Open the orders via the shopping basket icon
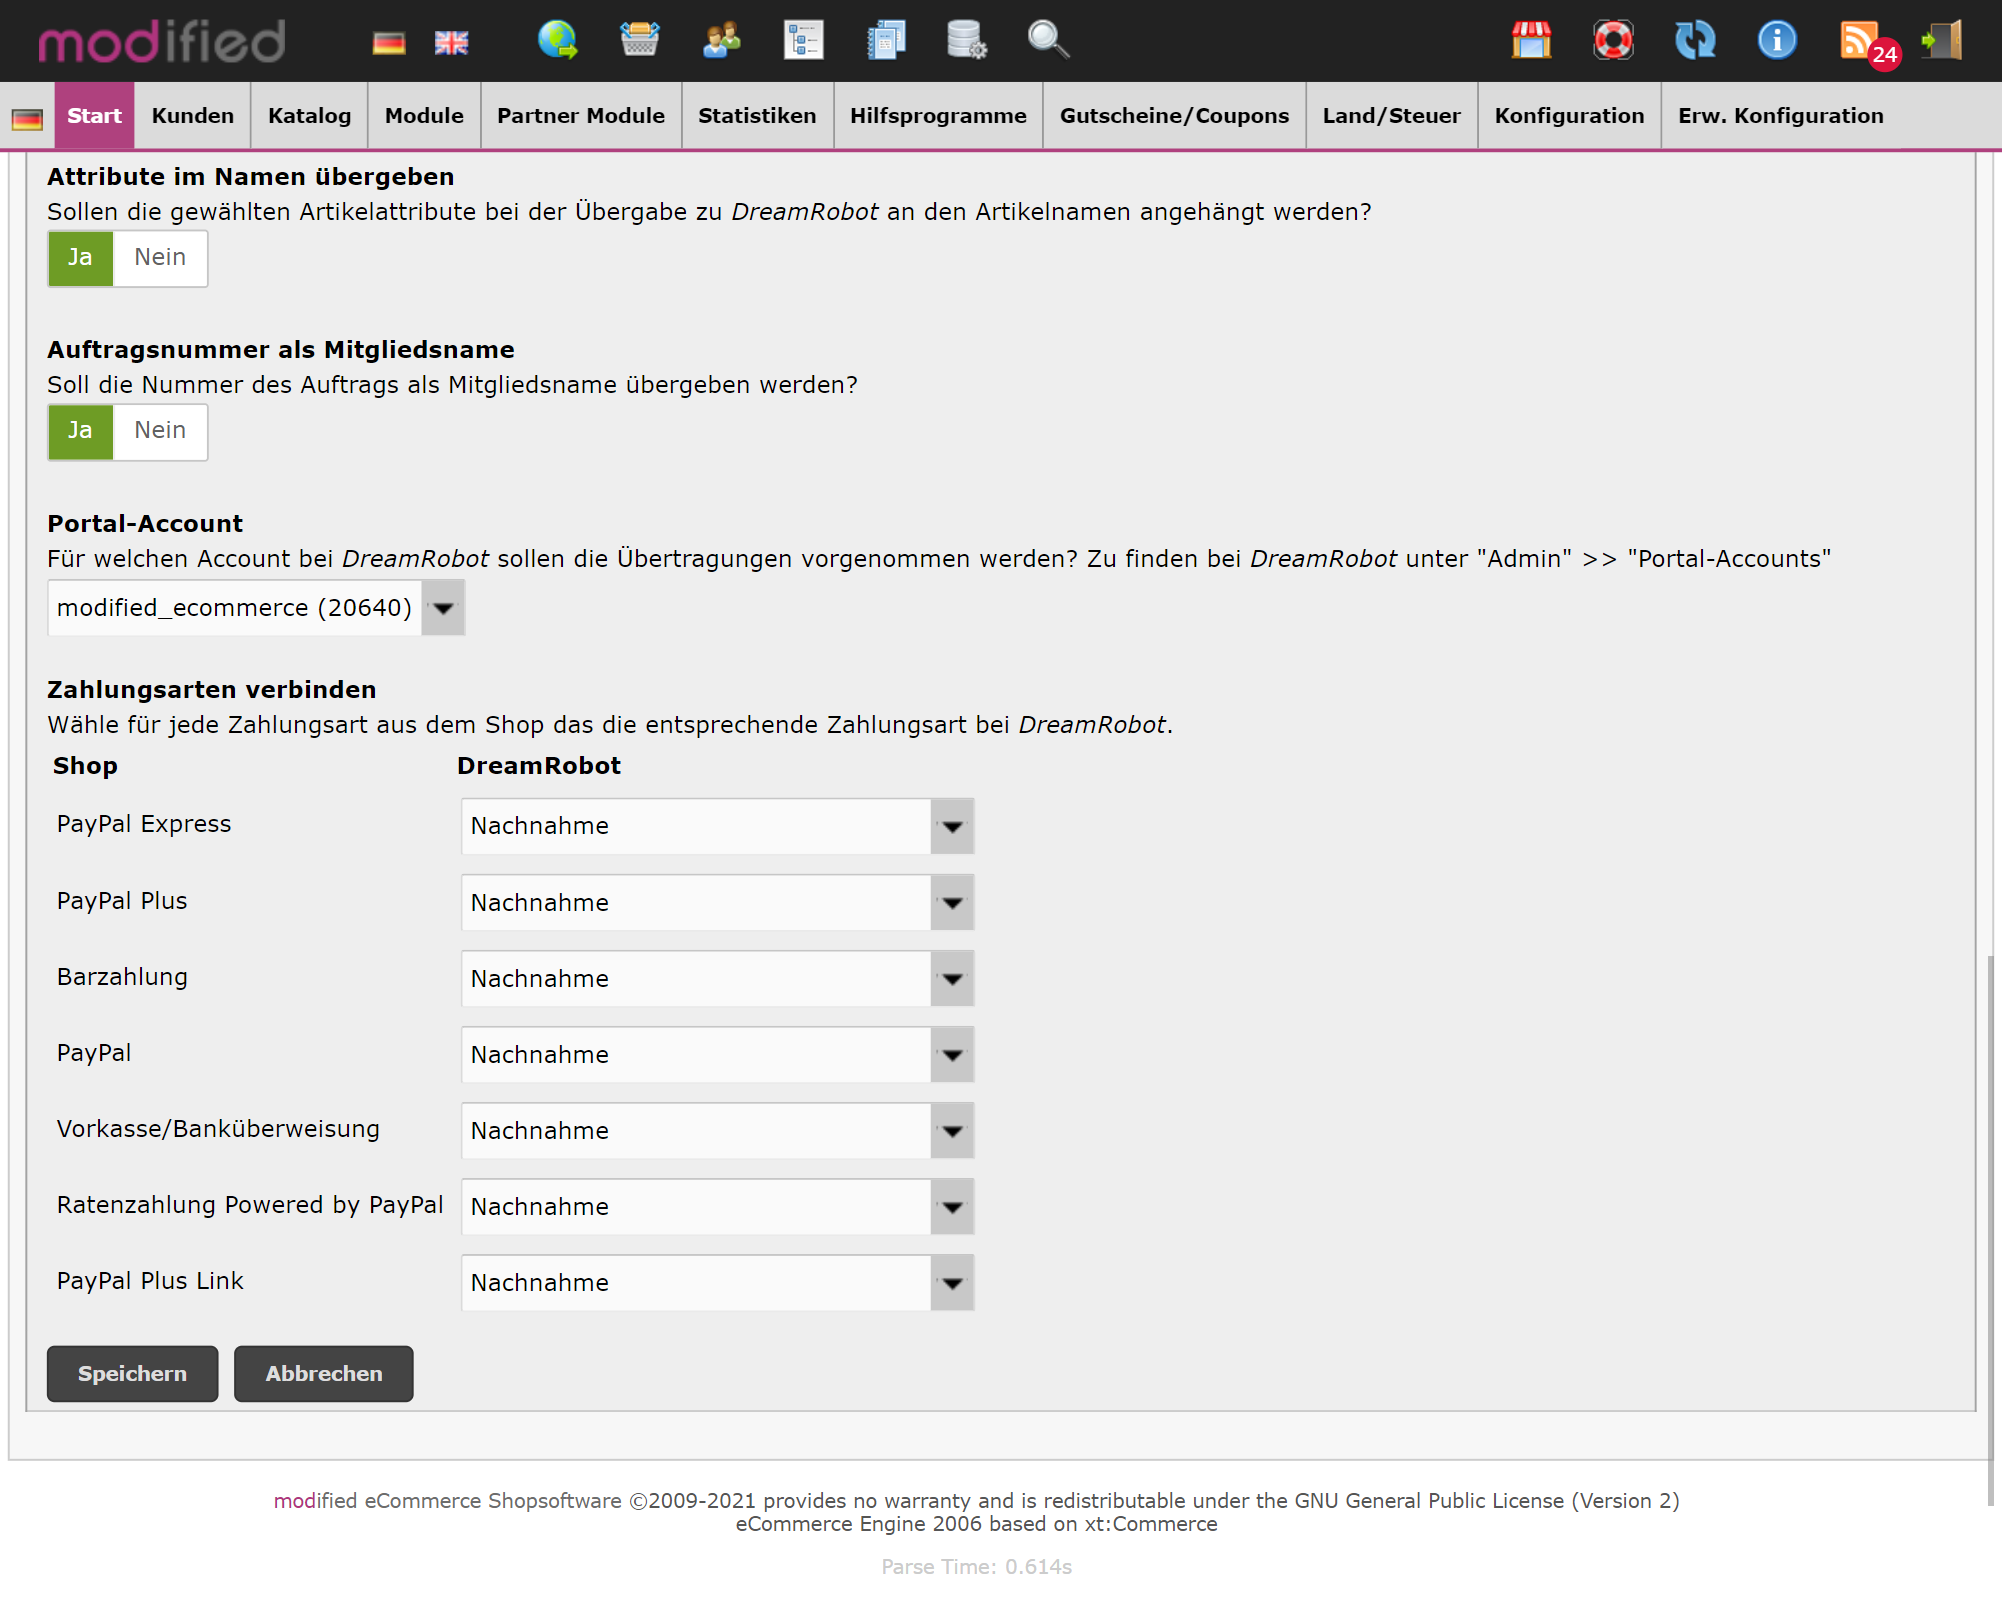This screenshot has height=1601, width=2002. tap(640, 40)
